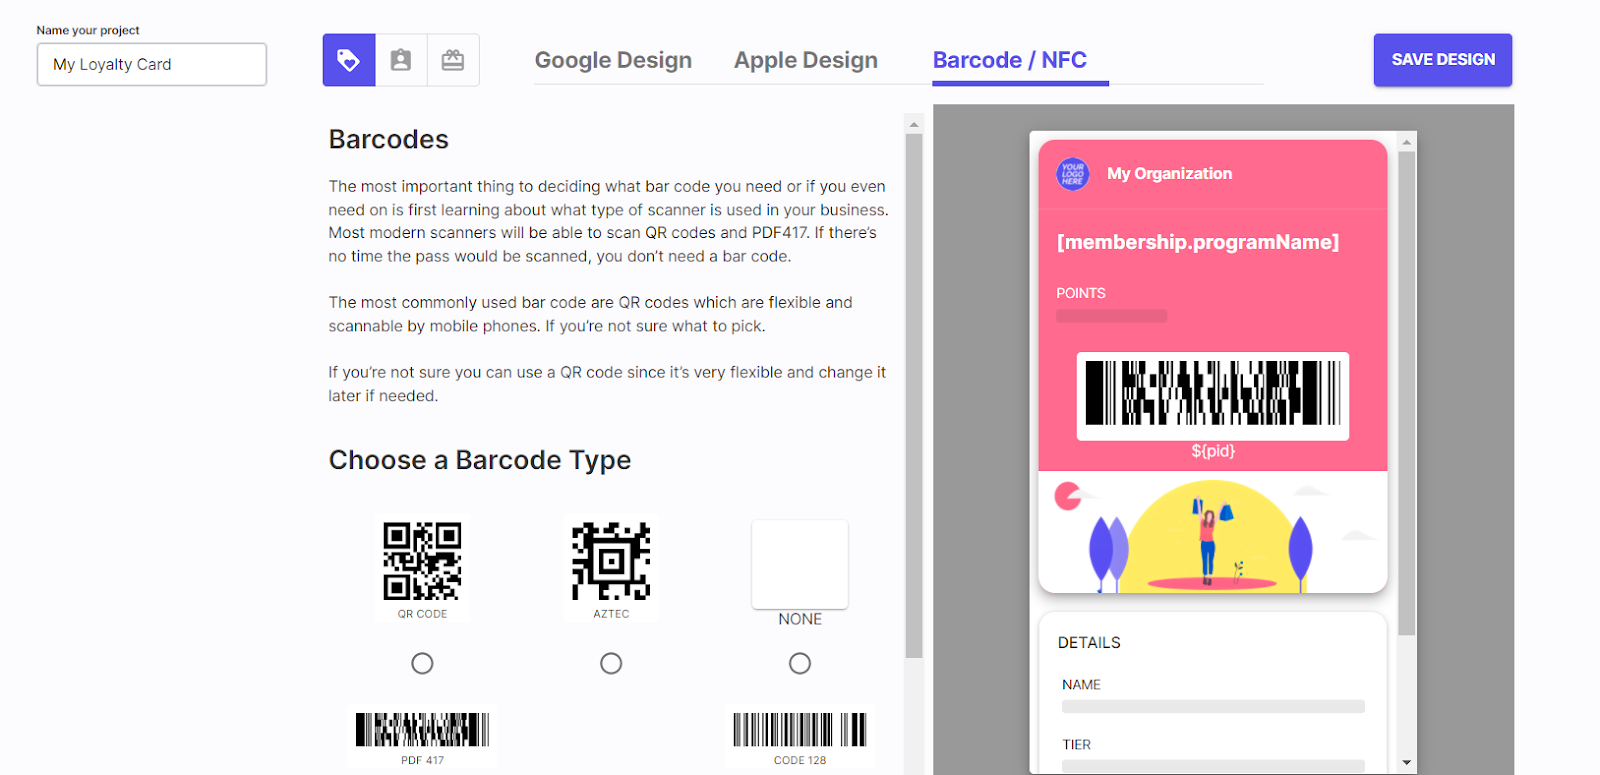Click the organization logo in preview
Screen dimensions: 1600x775
coord(1073,174)
